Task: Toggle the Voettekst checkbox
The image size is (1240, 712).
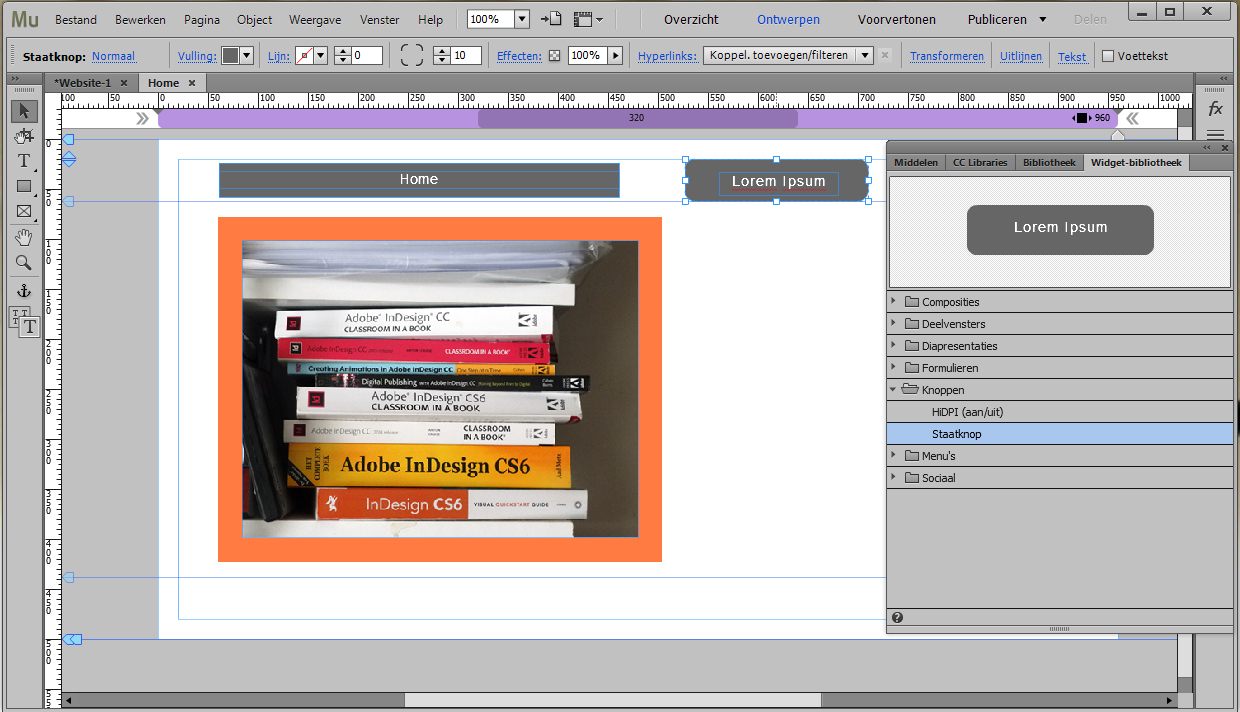Action: [1108, 56]
